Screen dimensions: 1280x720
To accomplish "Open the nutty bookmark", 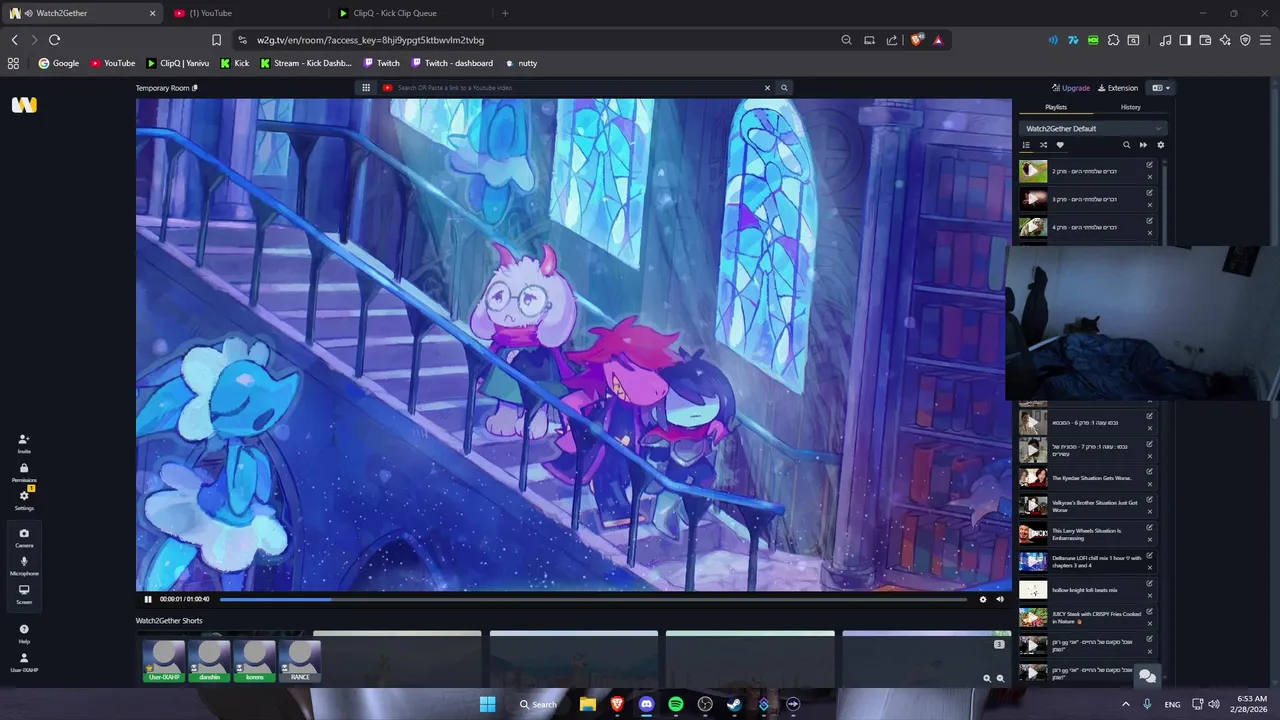I will click(521, 63).
